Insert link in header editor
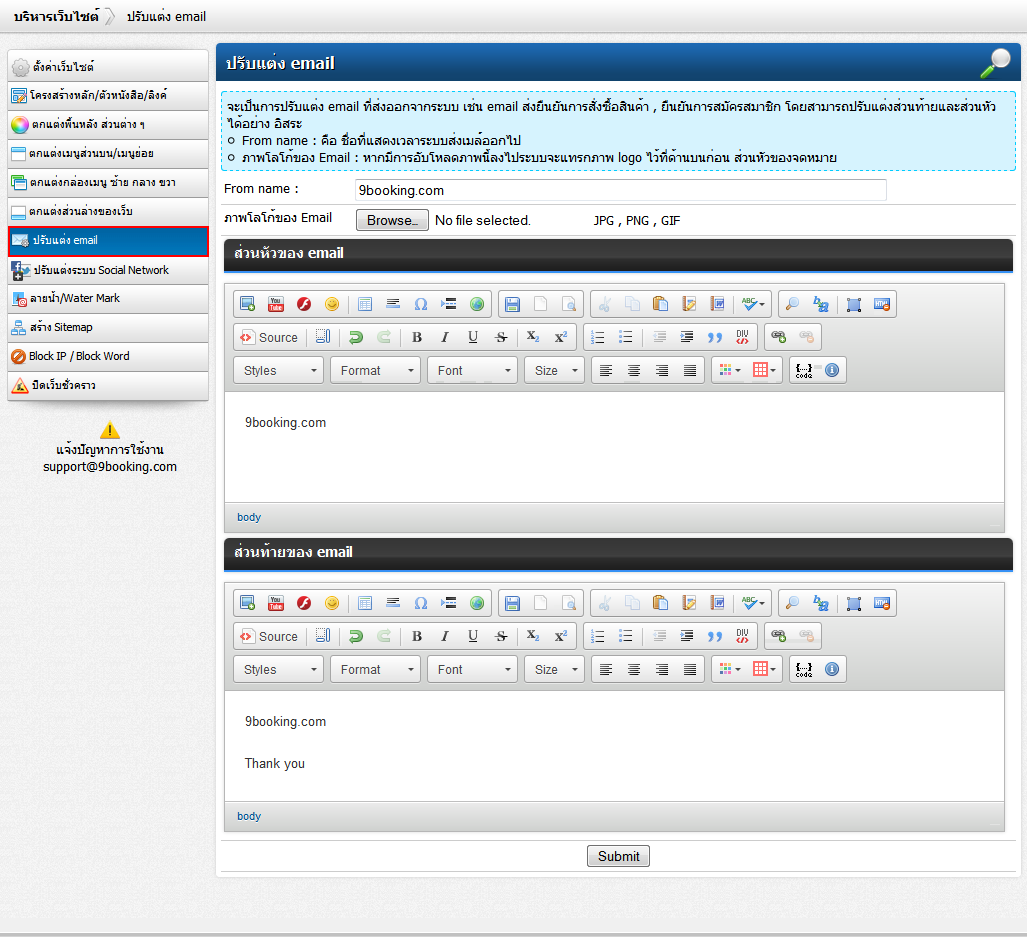This screenshot has width=1027, height=937. click(778, 337)
